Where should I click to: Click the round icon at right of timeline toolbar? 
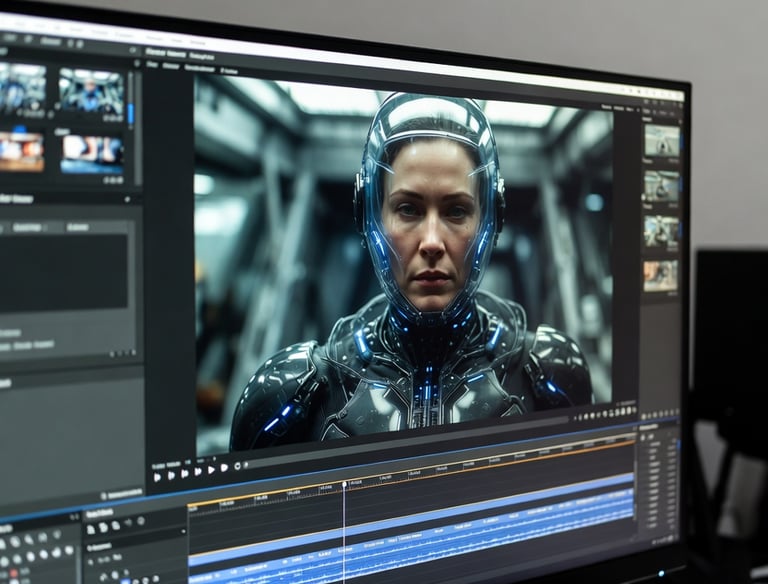pyautogui.click(x=141, y=521)
